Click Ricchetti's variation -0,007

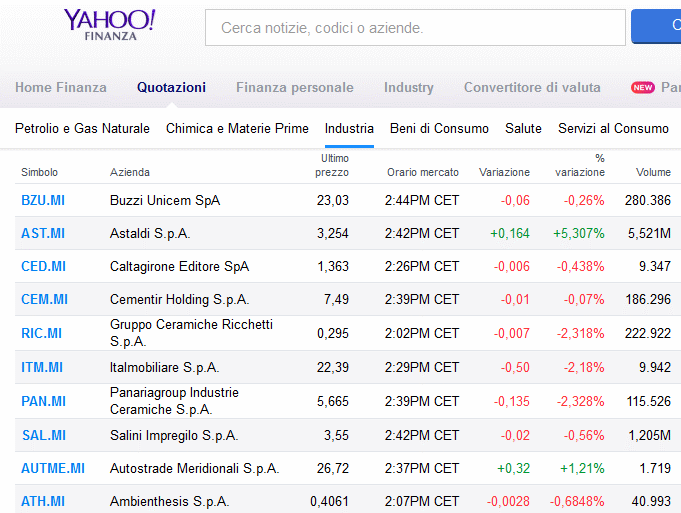point(512,333)
